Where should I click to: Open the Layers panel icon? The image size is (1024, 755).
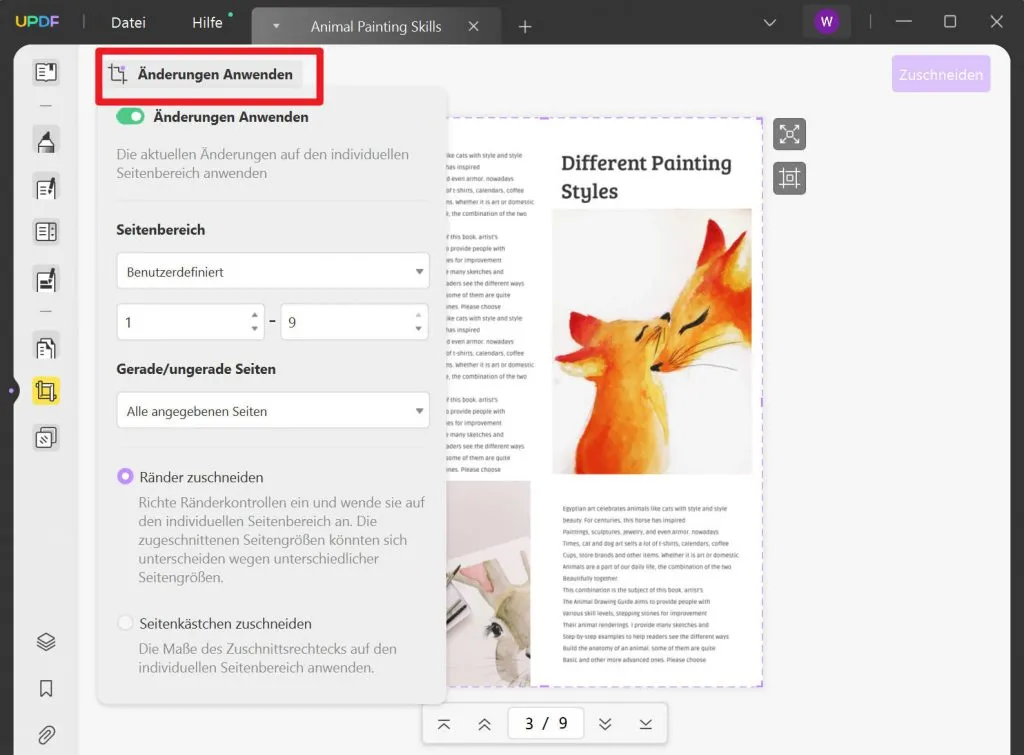tap(46, 642)
